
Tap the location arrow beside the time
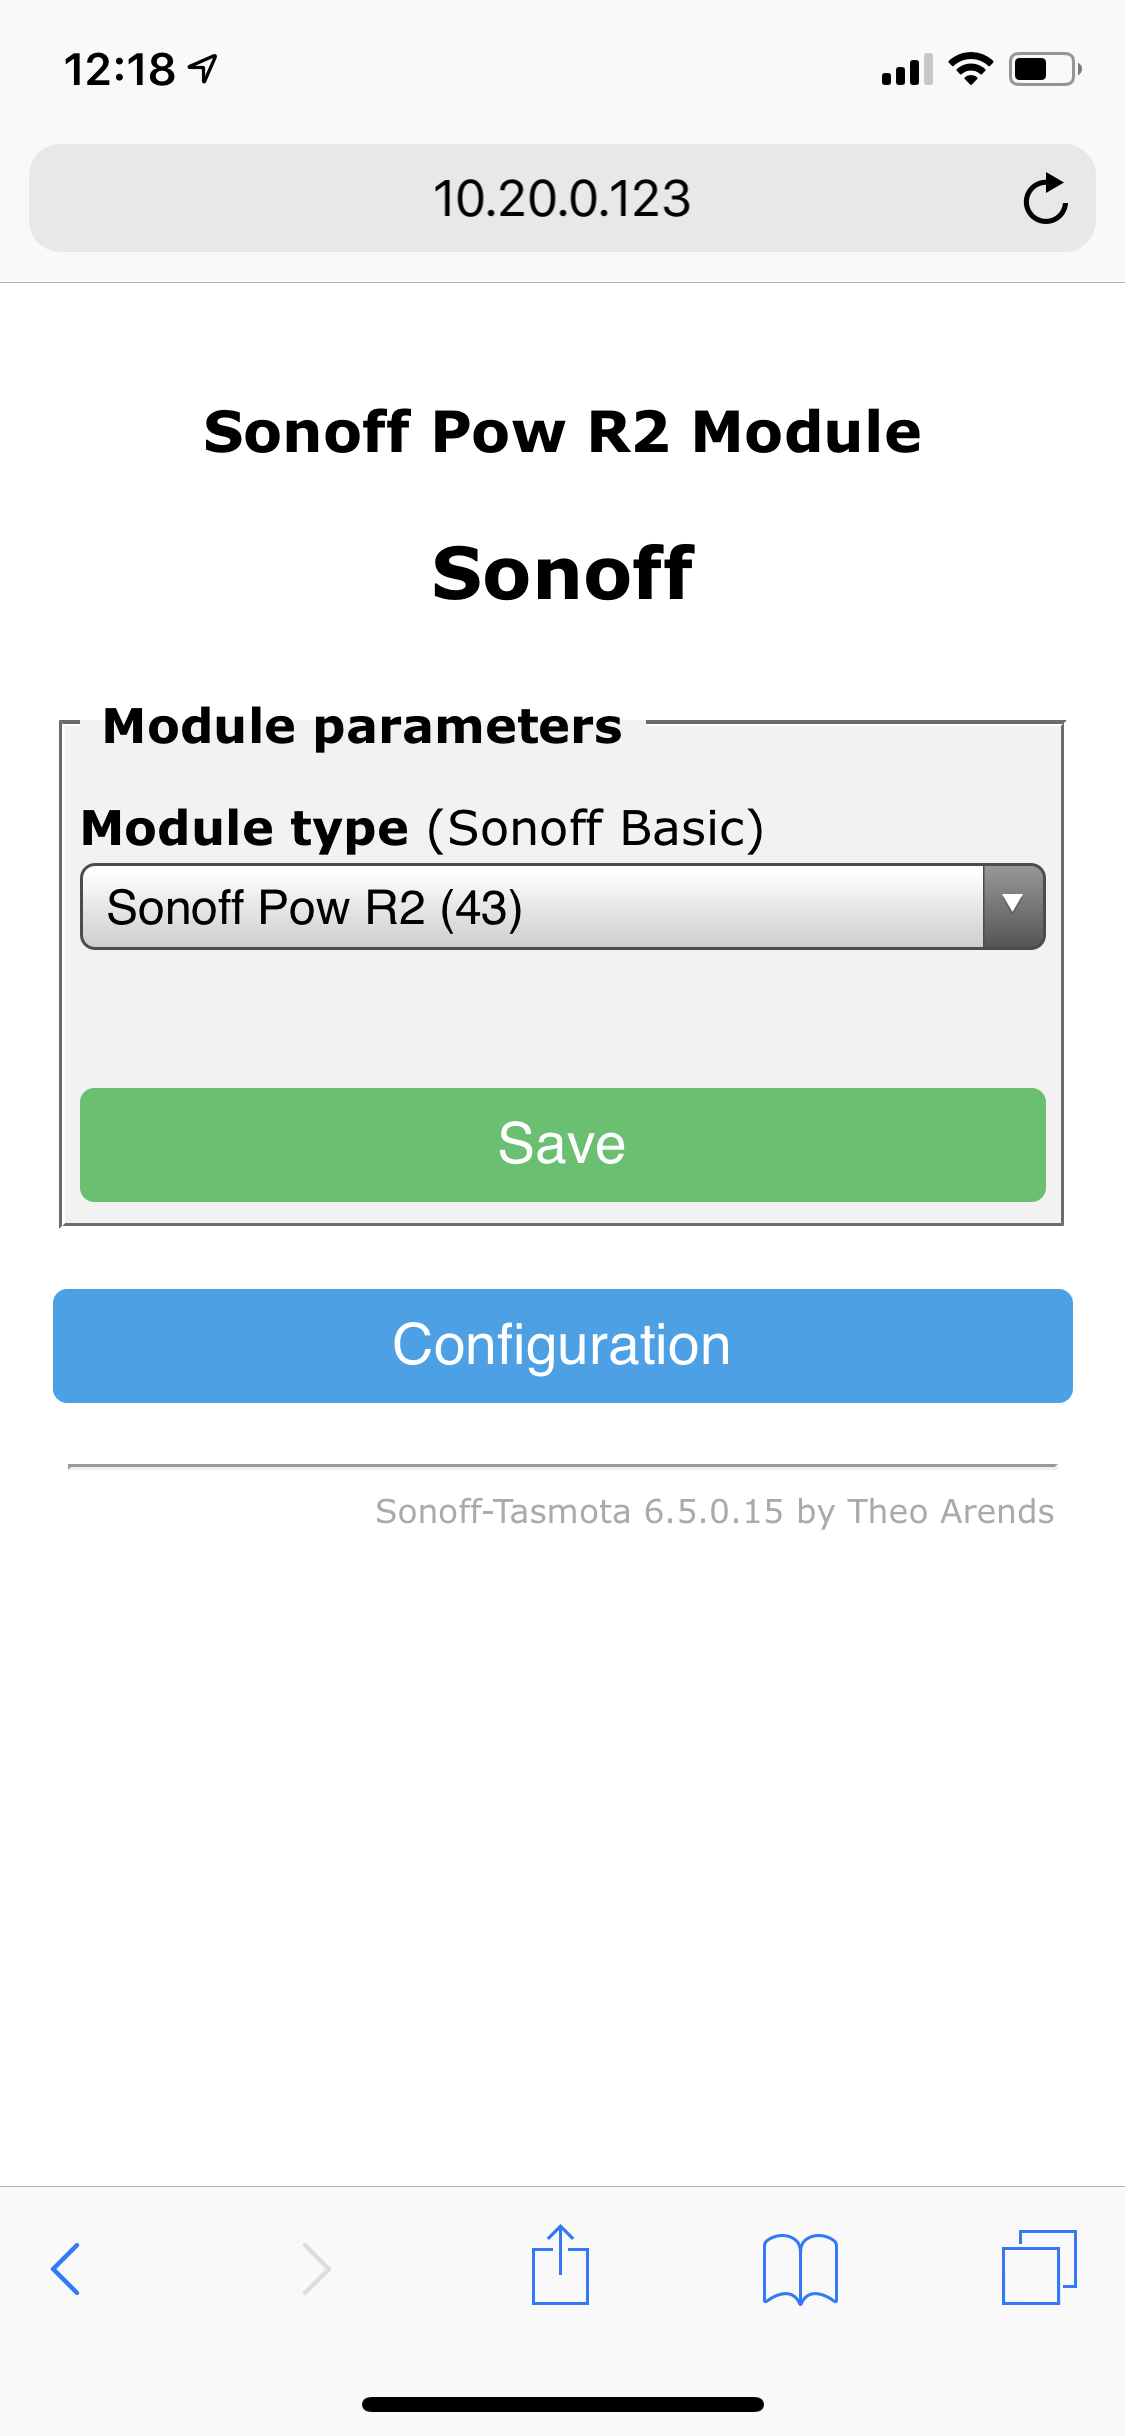point(203,69)
